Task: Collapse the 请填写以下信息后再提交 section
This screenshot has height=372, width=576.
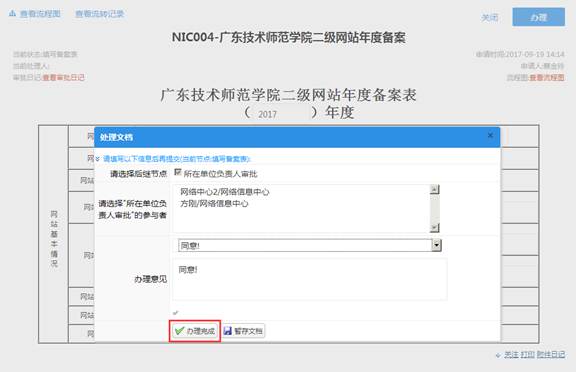Action: coord(98,159)
